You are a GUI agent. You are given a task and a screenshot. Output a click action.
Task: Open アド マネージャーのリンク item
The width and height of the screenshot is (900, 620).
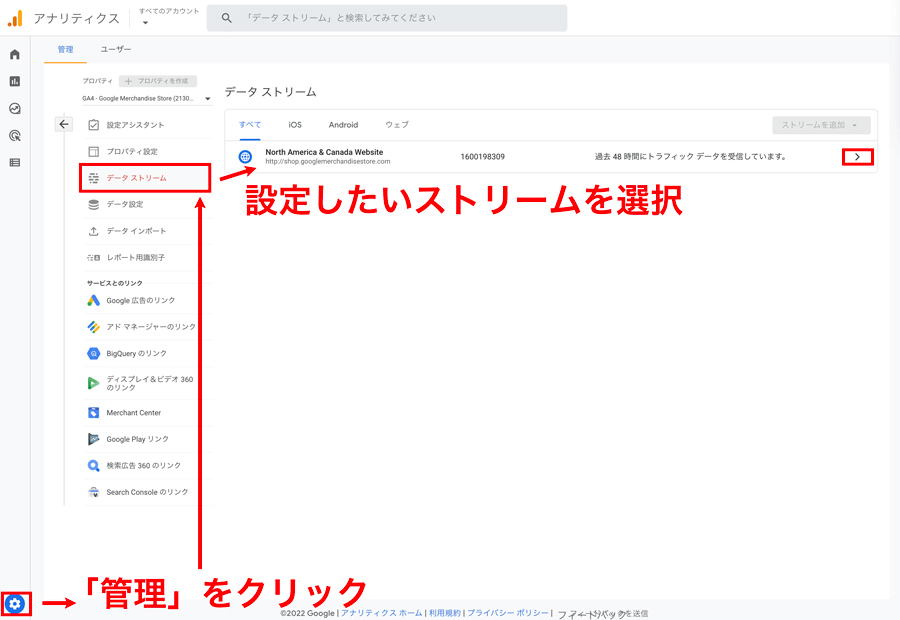point(148,327)
